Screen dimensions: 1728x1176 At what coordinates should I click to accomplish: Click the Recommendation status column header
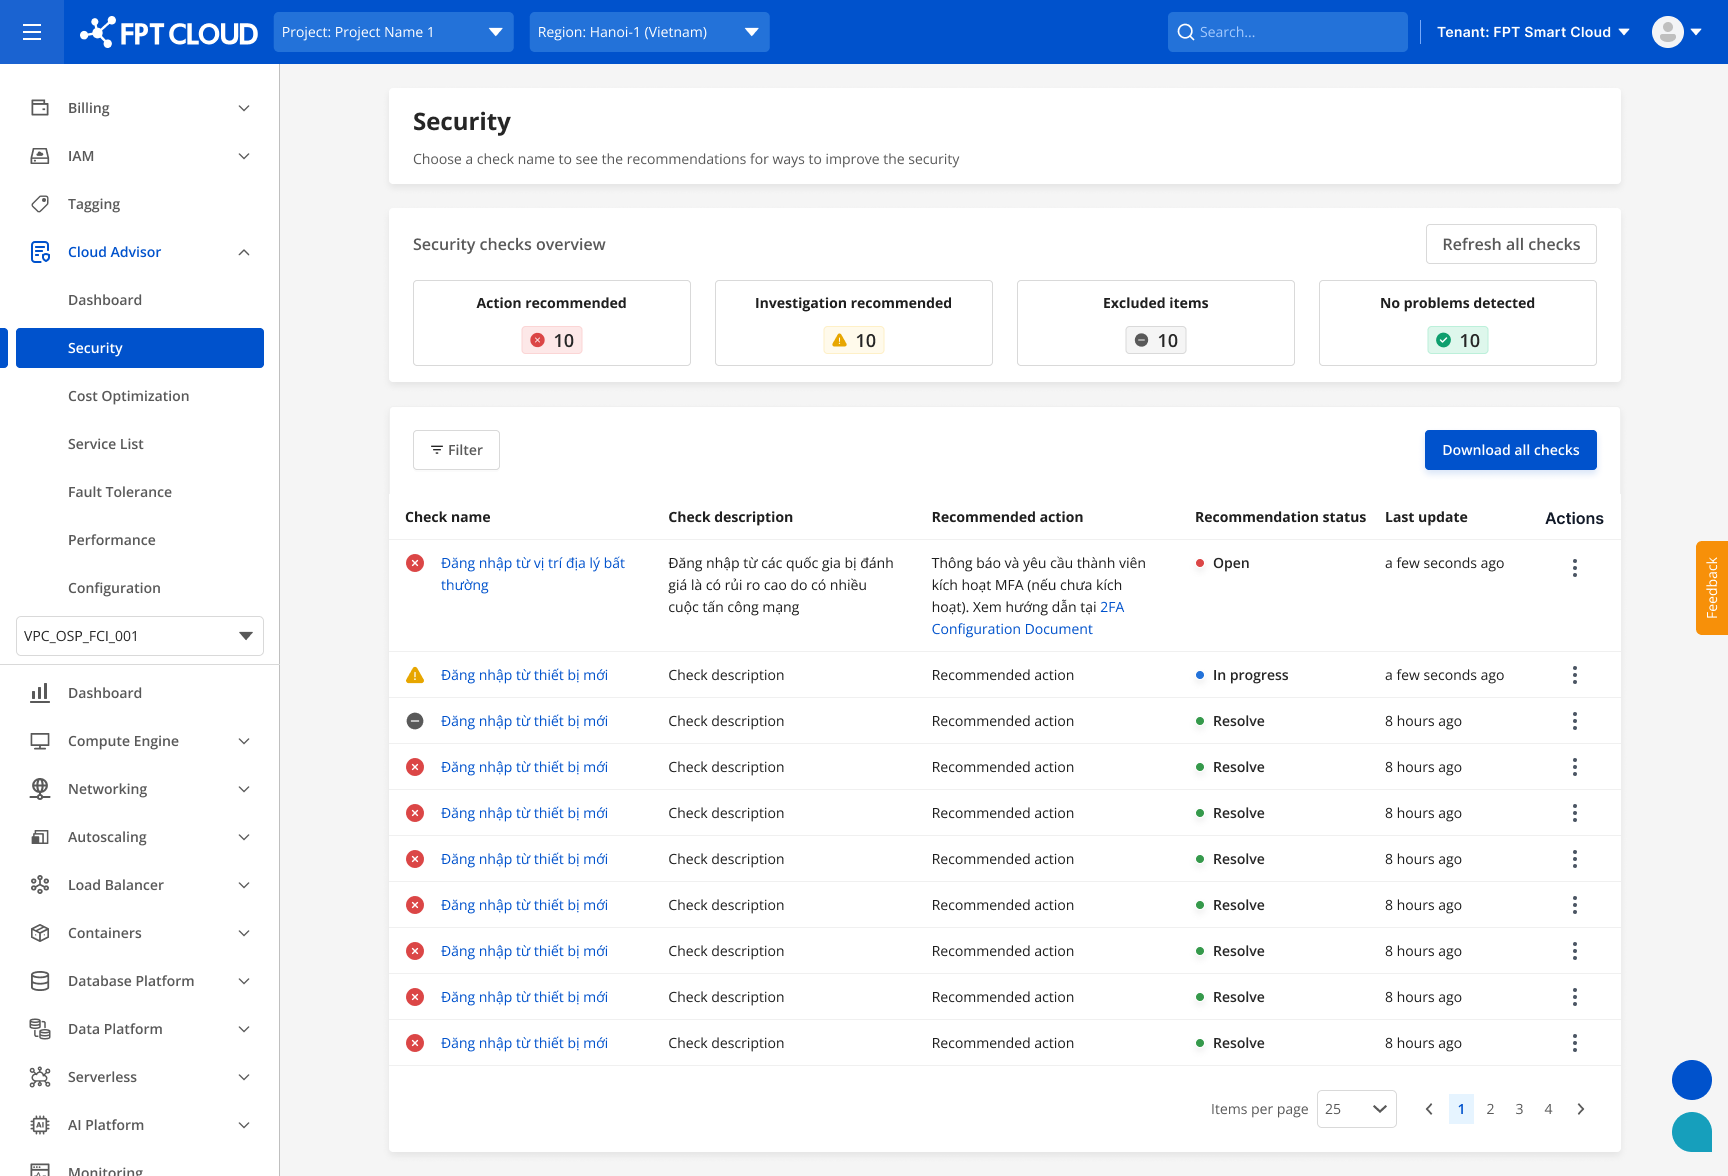[x=1280, y=517]
